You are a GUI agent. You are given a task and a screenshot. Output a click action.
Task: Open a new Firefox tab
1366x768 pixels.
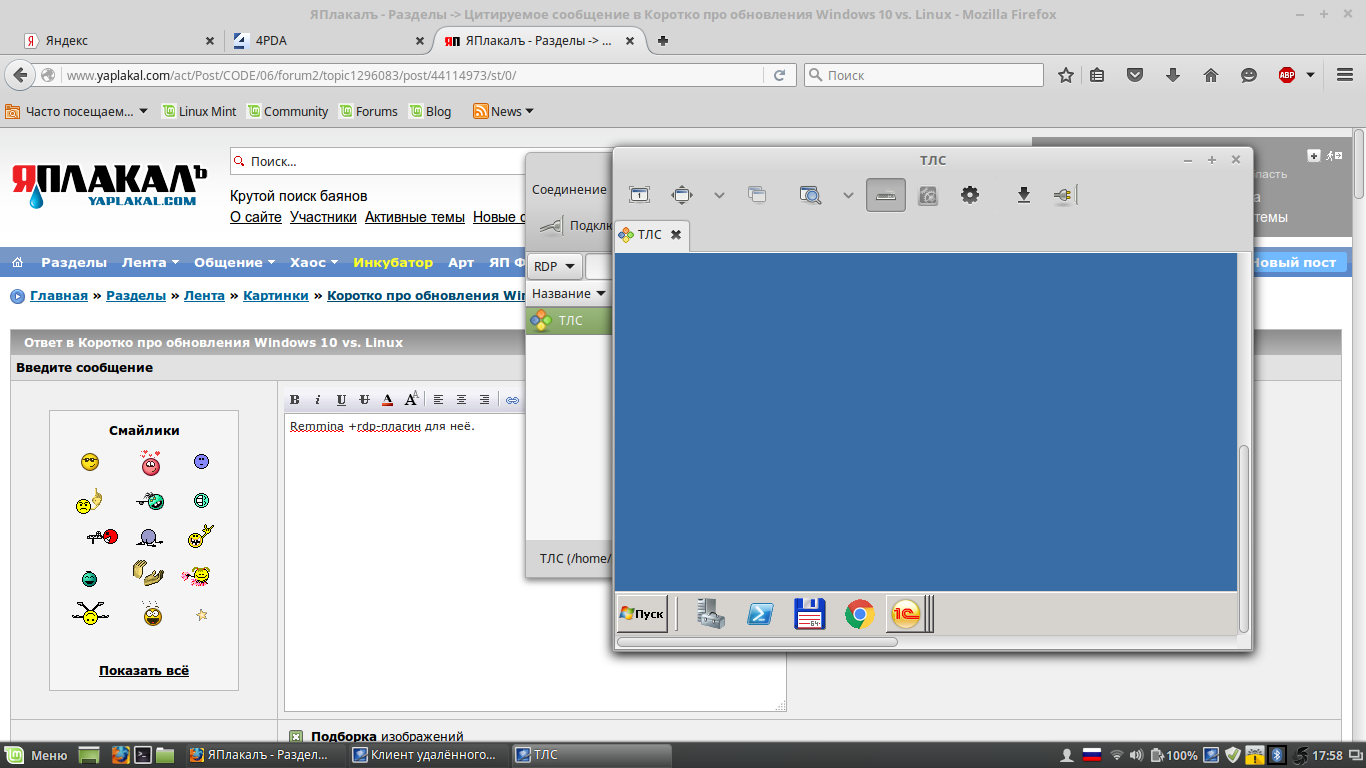tap(663, 41)
